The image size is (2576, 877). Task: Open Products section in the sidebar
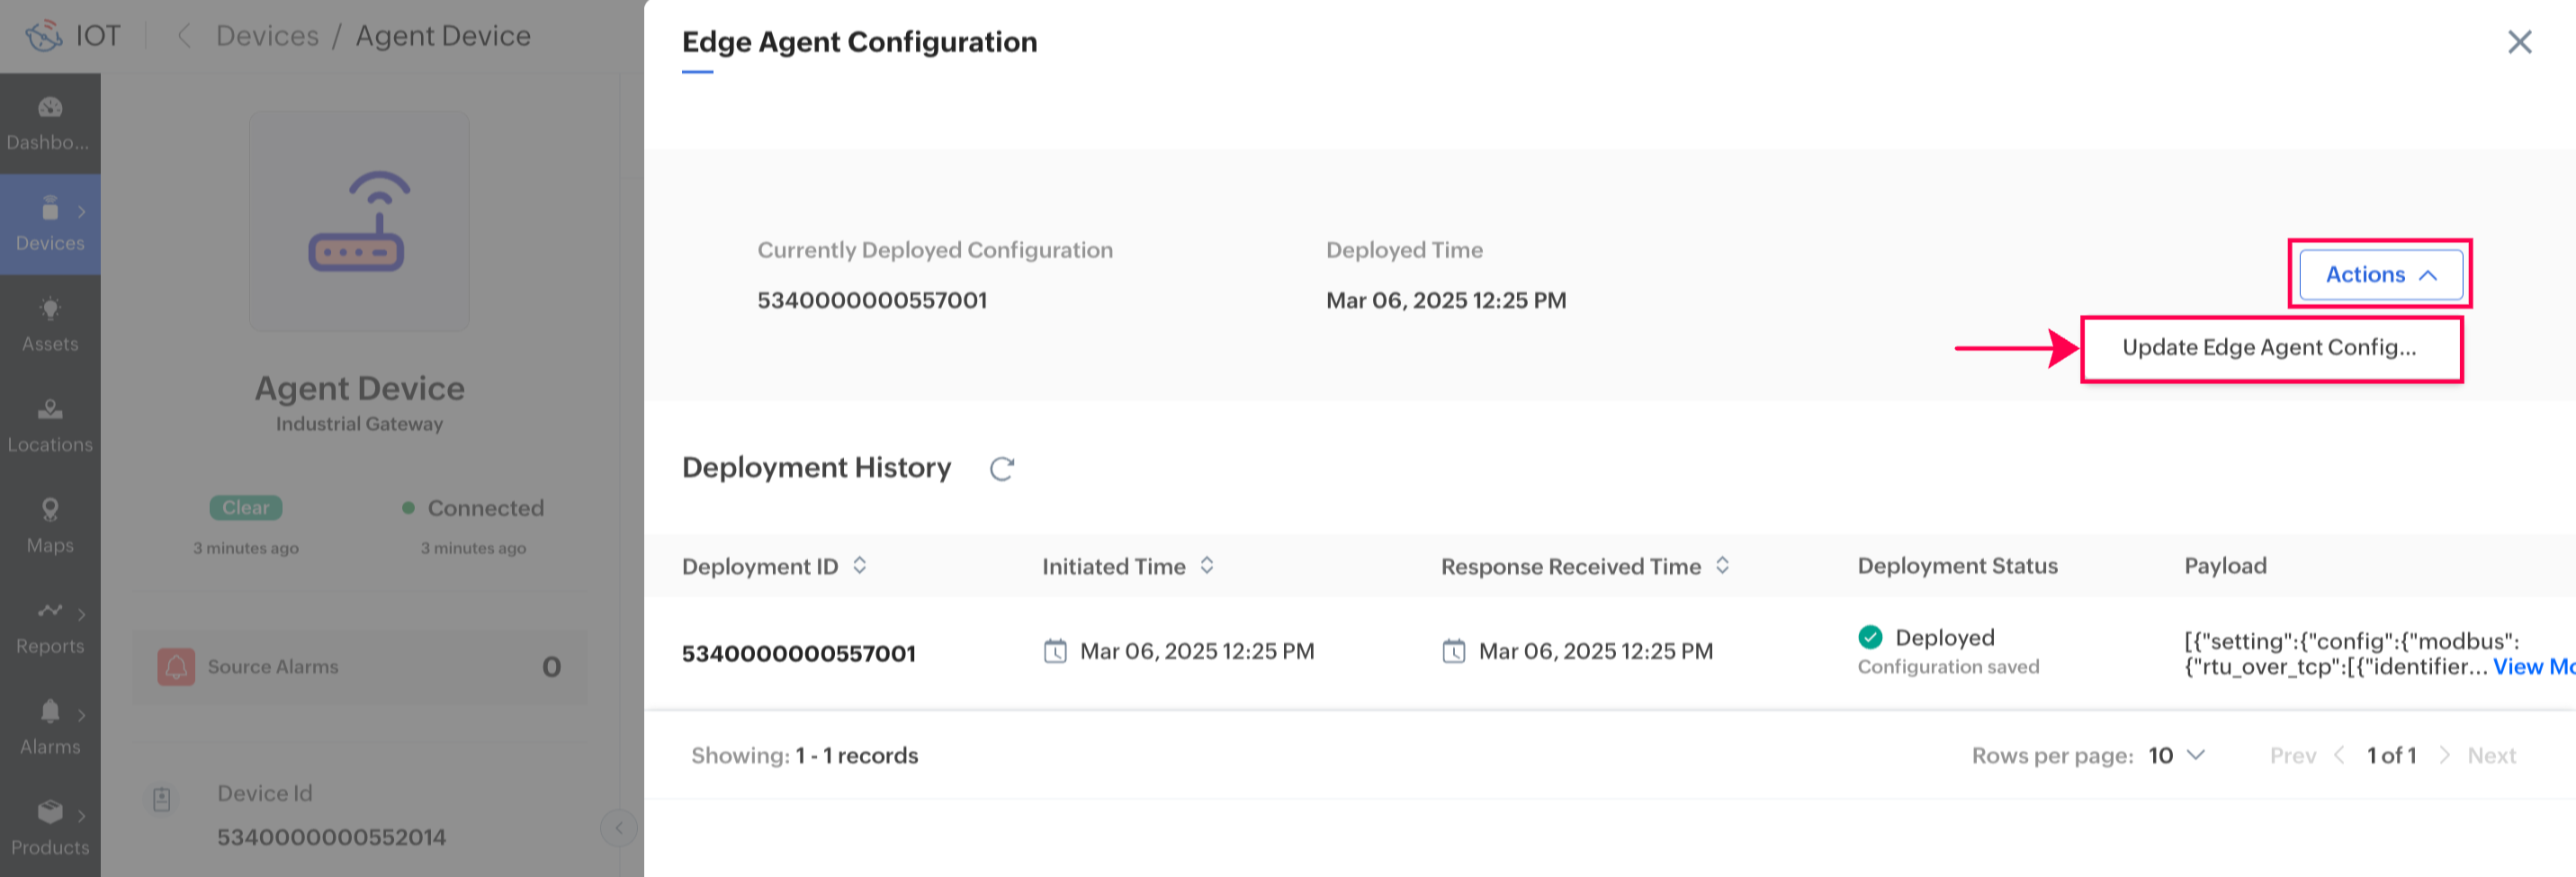coord(50,828)
